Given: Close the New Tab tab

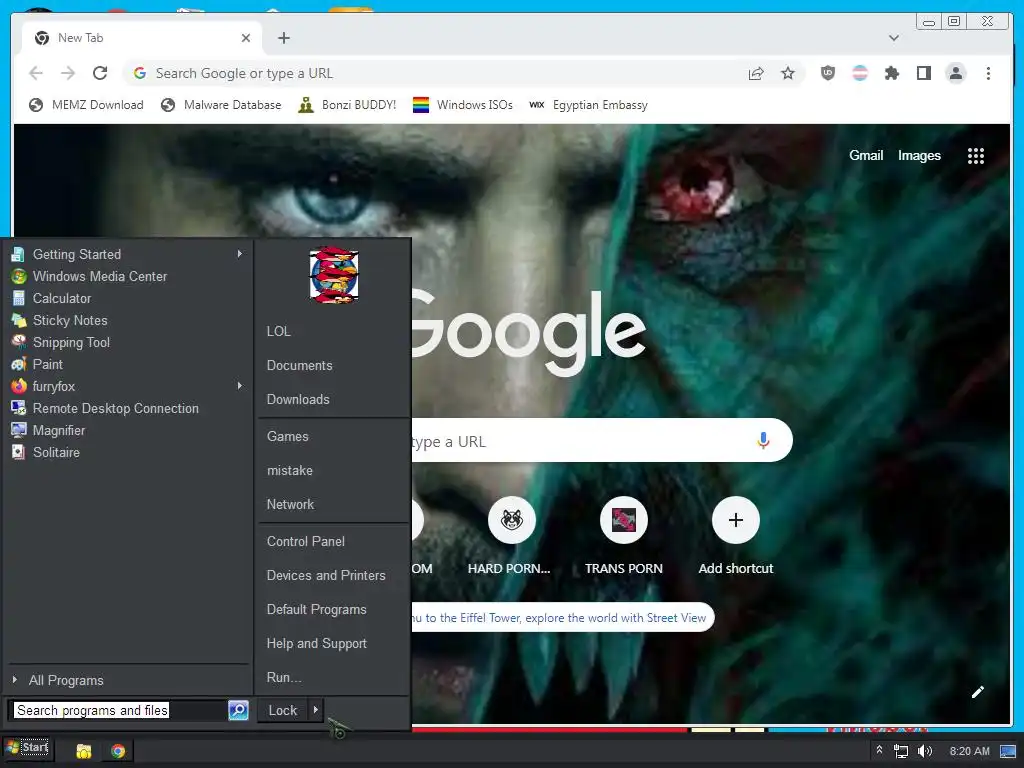Looking at the screenshot, I should point(246,38).
